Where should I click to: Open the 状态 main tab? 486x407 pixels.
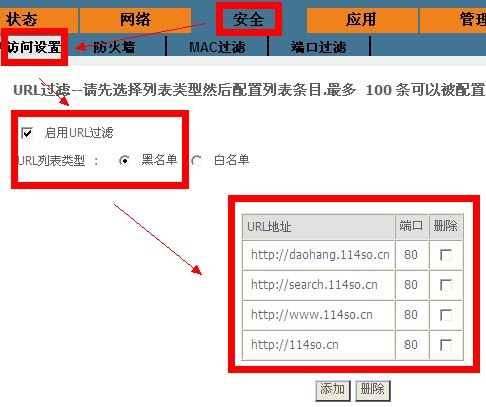(38, 20)
